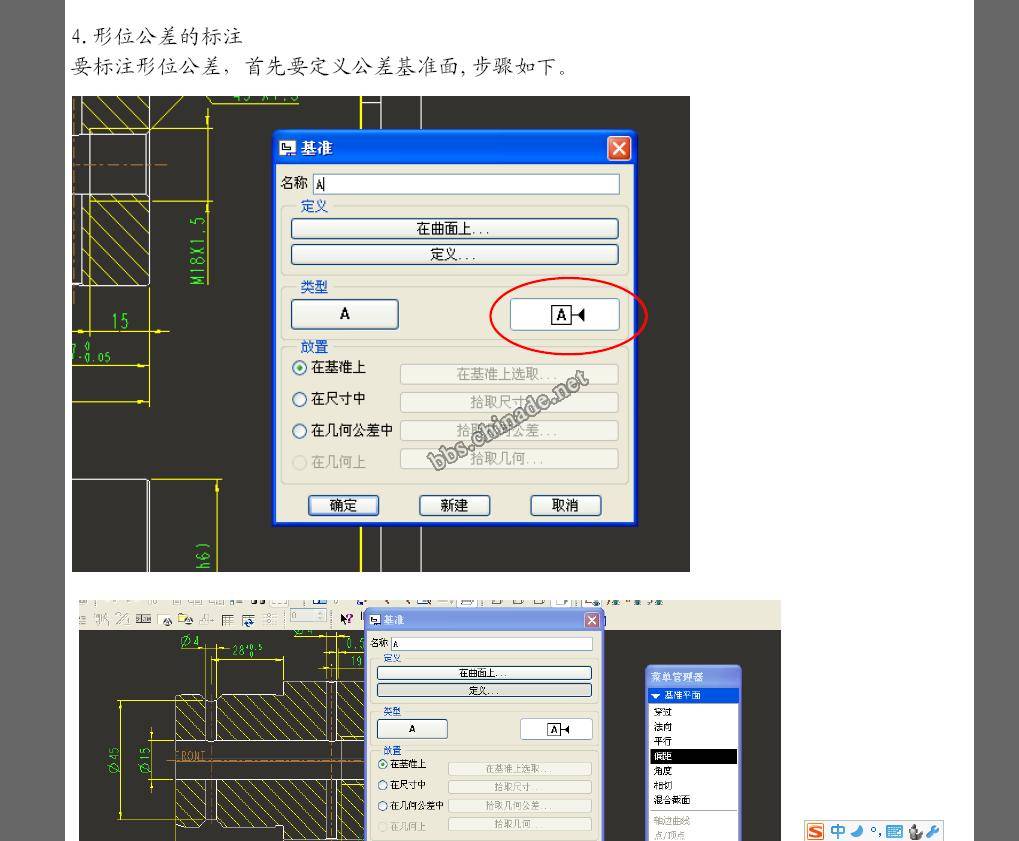Select the boxed A datum symbol type

pyautogui.click(x=564, y=315)
